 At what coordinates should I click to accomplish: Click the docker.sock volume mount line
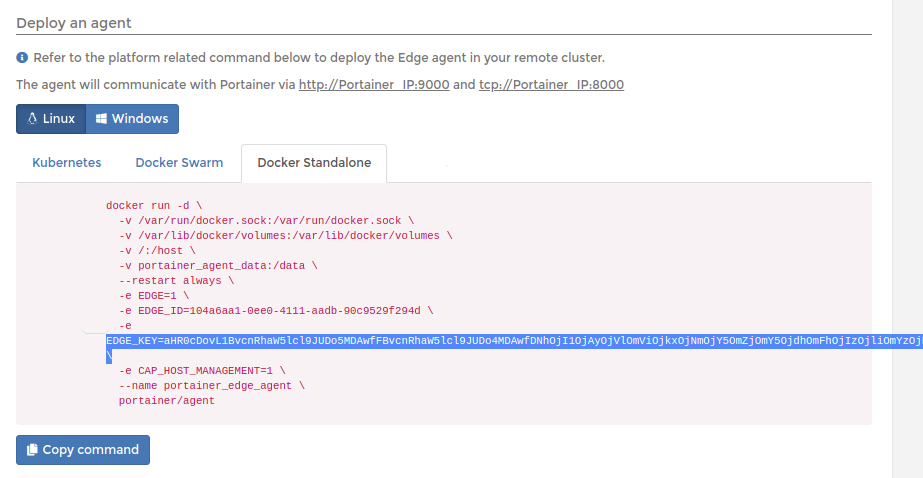tap(266, 221)
